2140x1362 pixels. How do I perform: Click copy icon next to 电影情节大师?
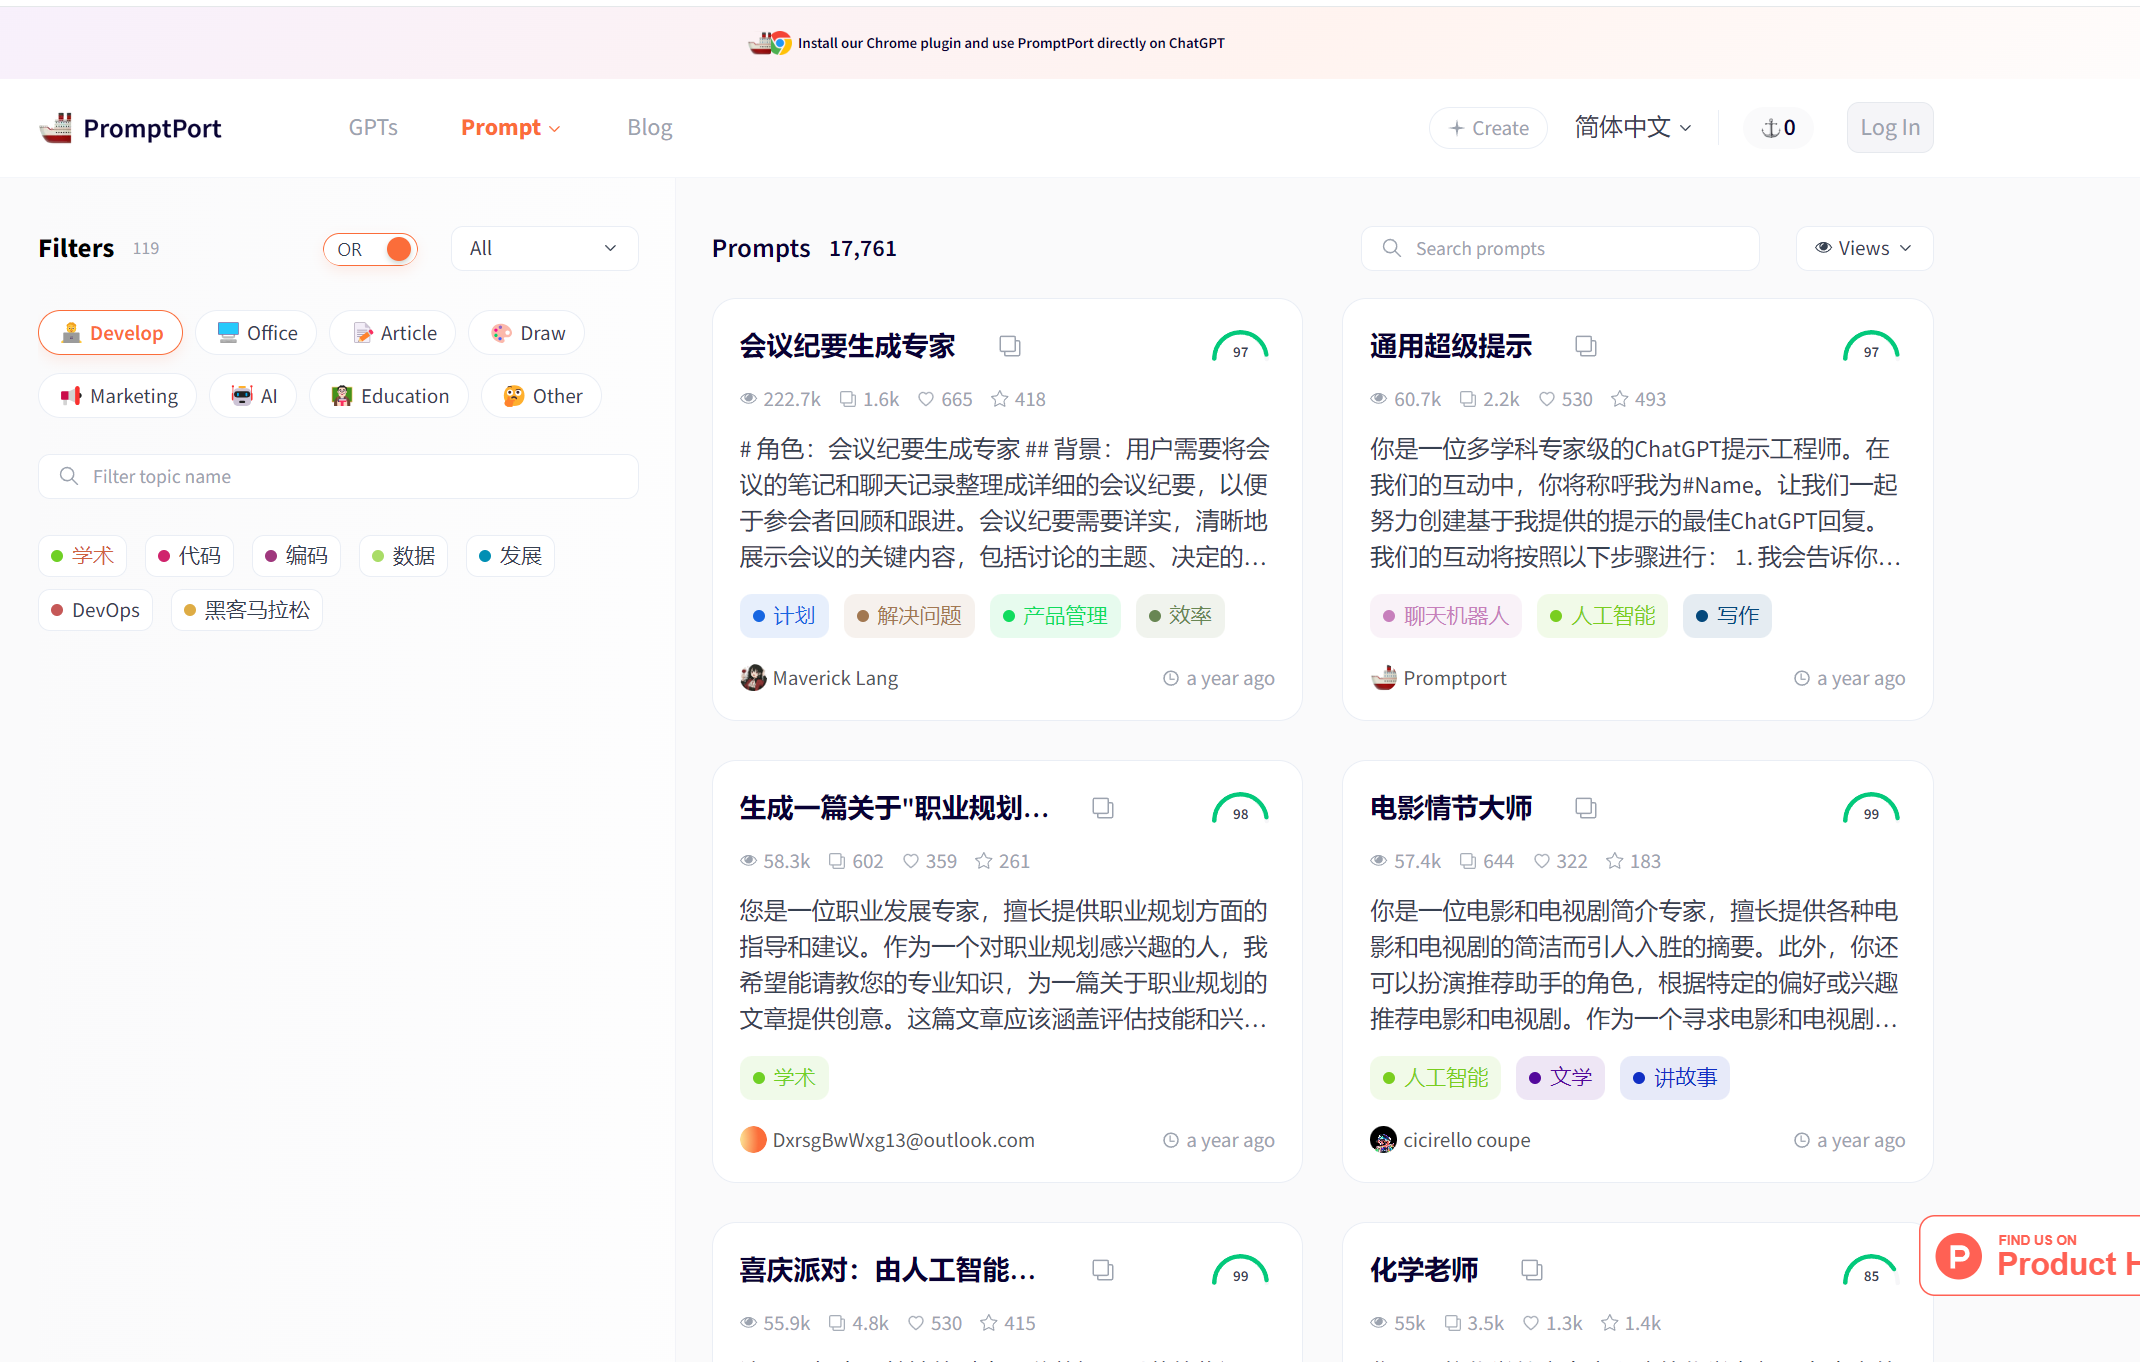[1585, 808]
